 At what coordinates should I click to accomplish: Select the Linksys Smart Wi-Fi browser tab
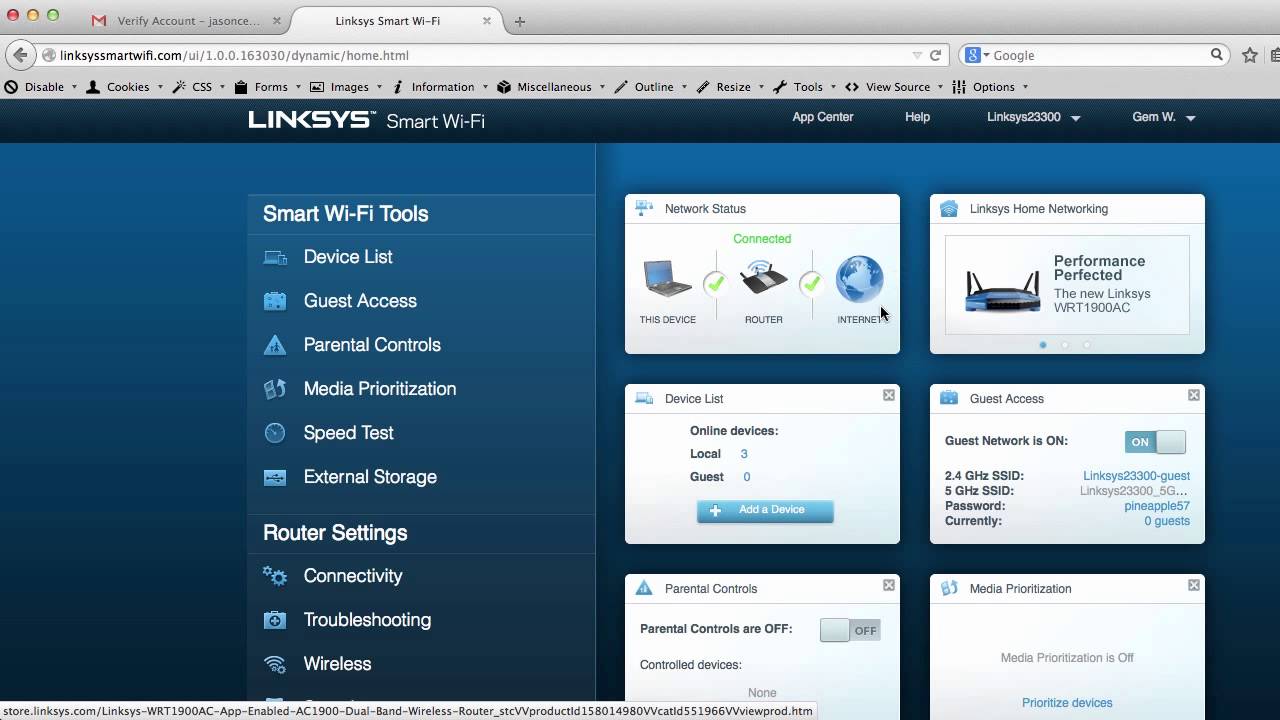tap(387, 20)
